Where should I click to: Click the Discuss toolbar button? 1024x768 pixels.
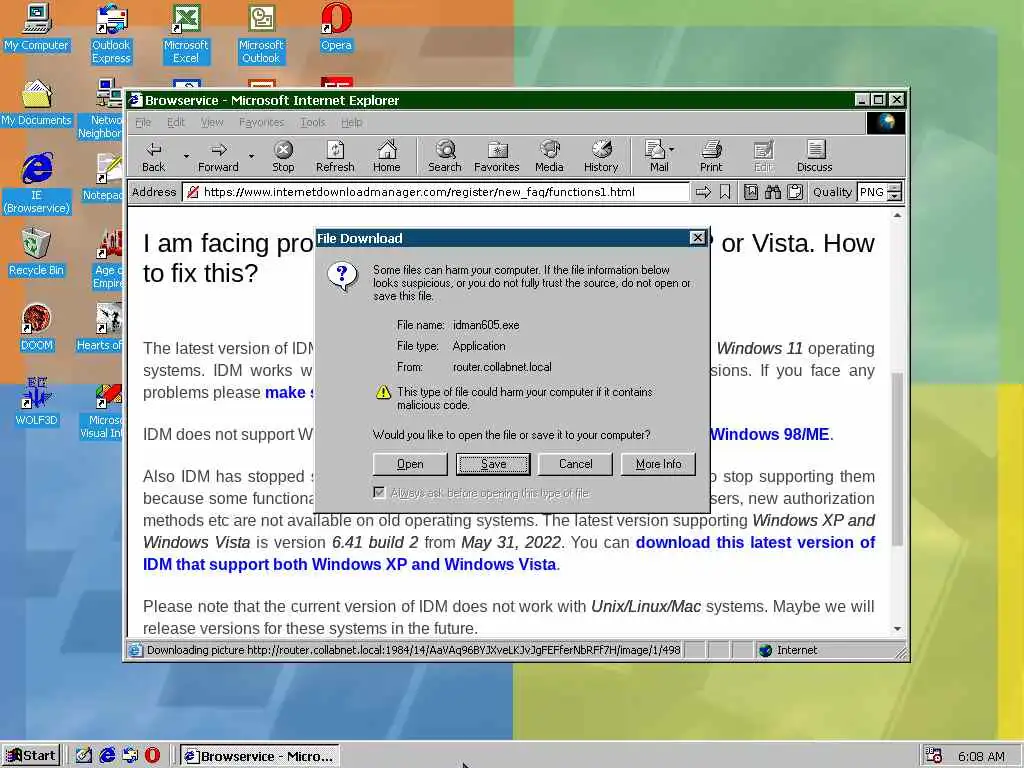click(x=814, y=157)
